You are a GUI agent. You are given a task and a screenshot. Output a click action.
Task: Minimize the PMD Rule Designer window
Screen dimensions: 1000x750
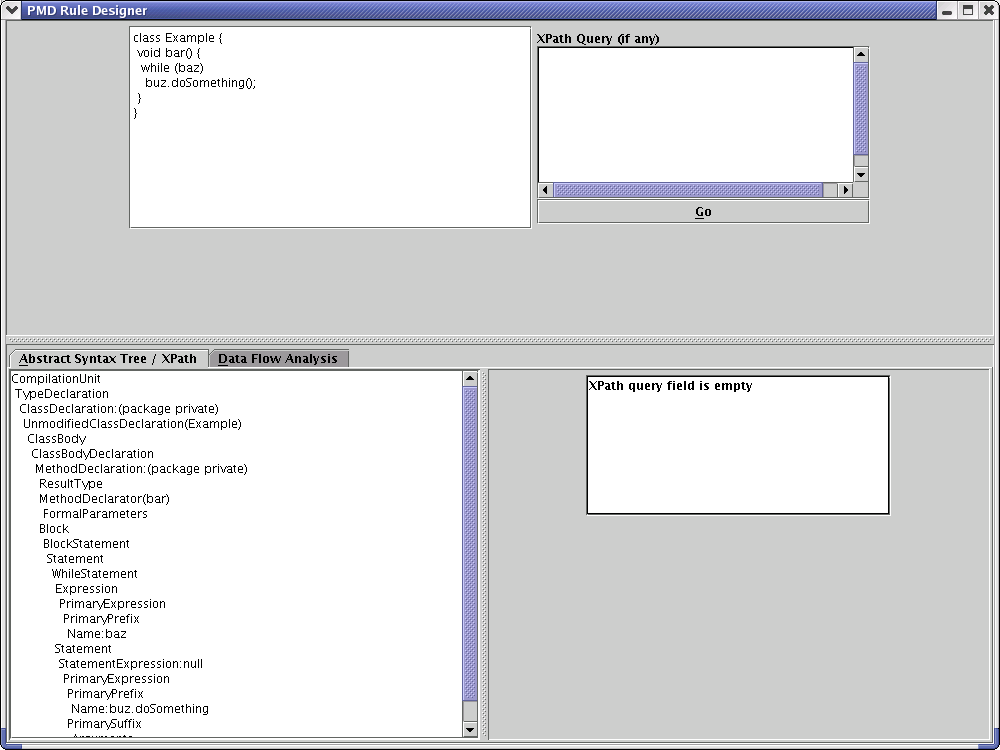point(947,10)
